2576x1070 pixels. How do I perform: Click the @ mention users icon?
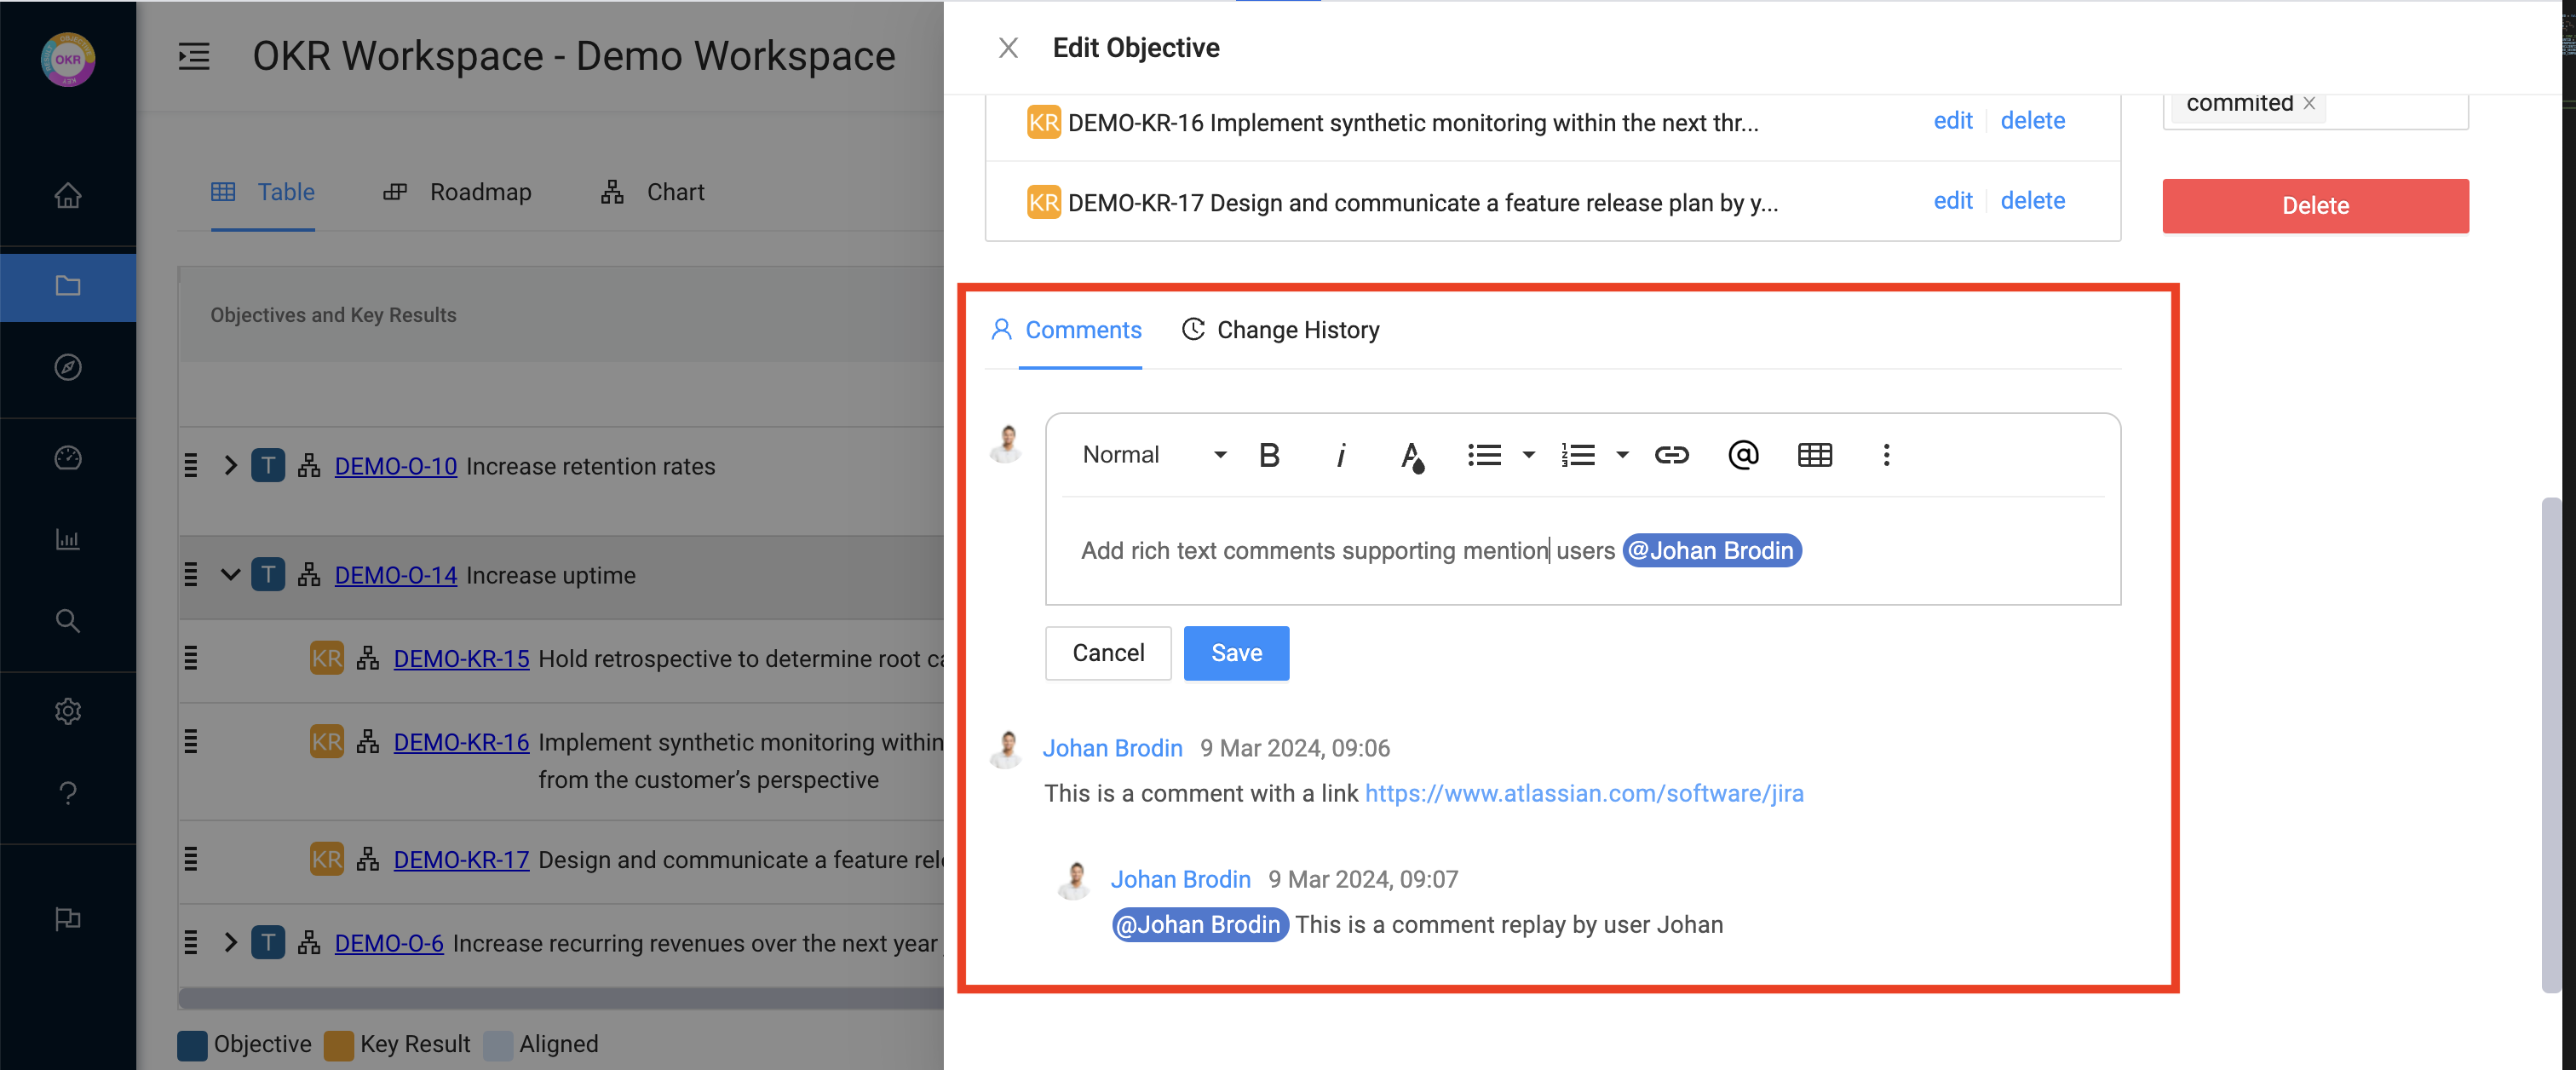(x=1743, y=455)
